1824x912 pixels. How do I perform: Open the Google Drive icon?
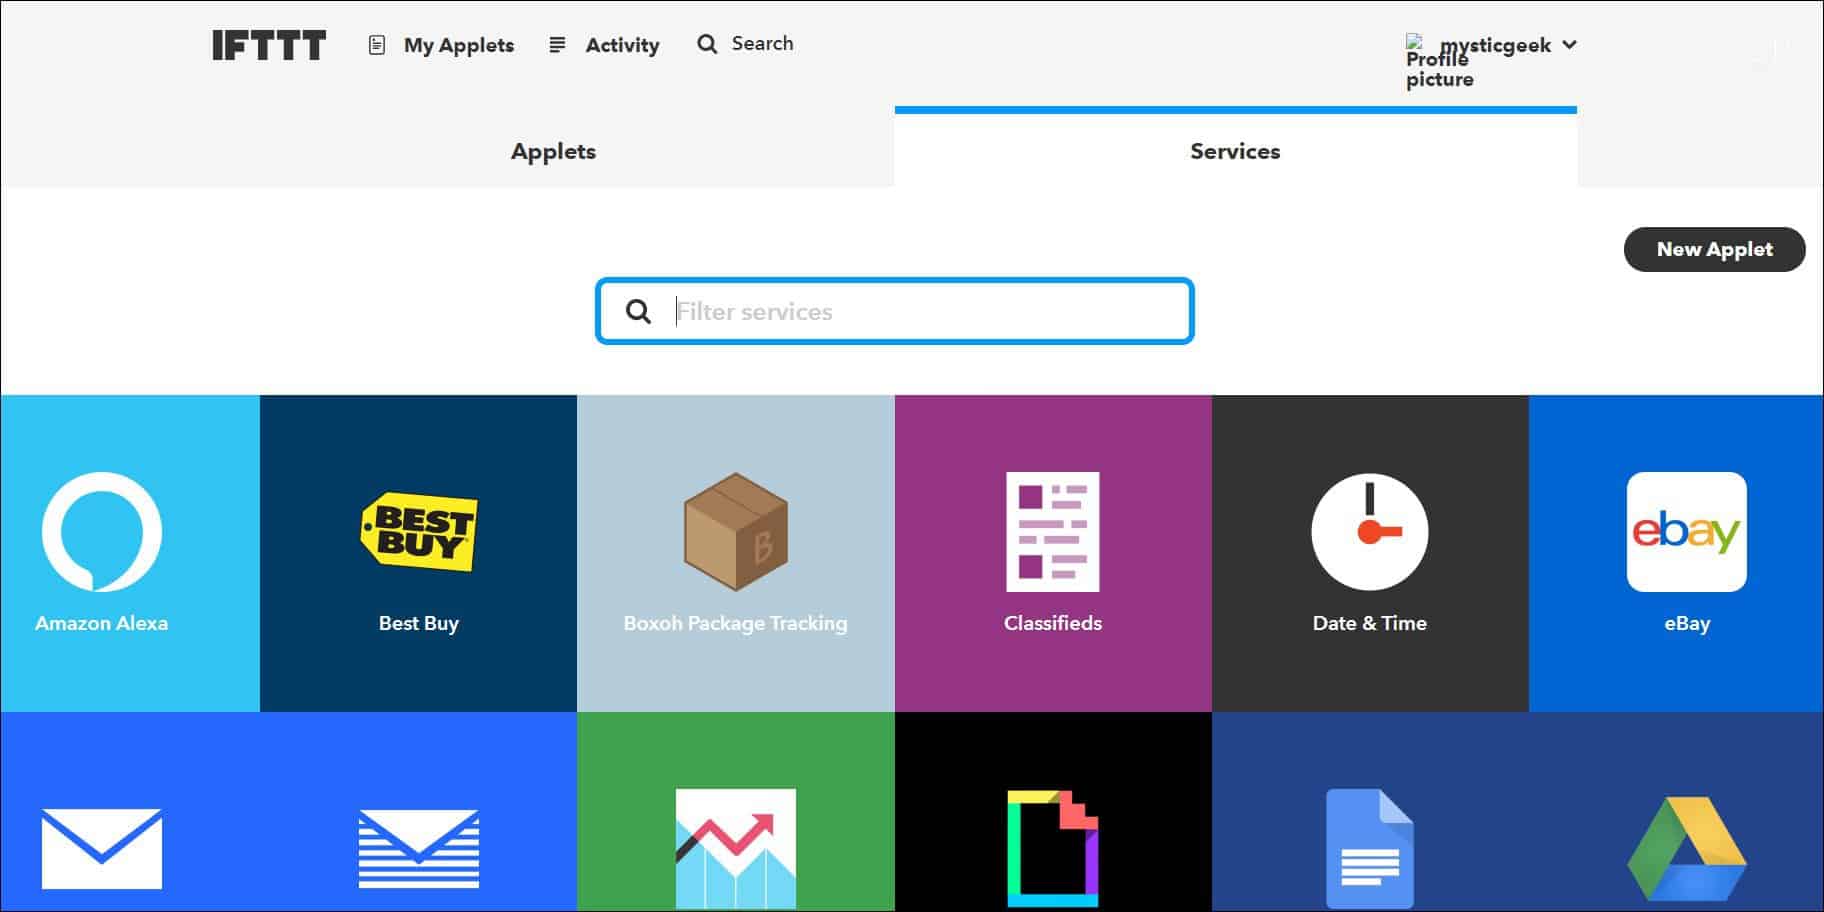coord(1687,849)
